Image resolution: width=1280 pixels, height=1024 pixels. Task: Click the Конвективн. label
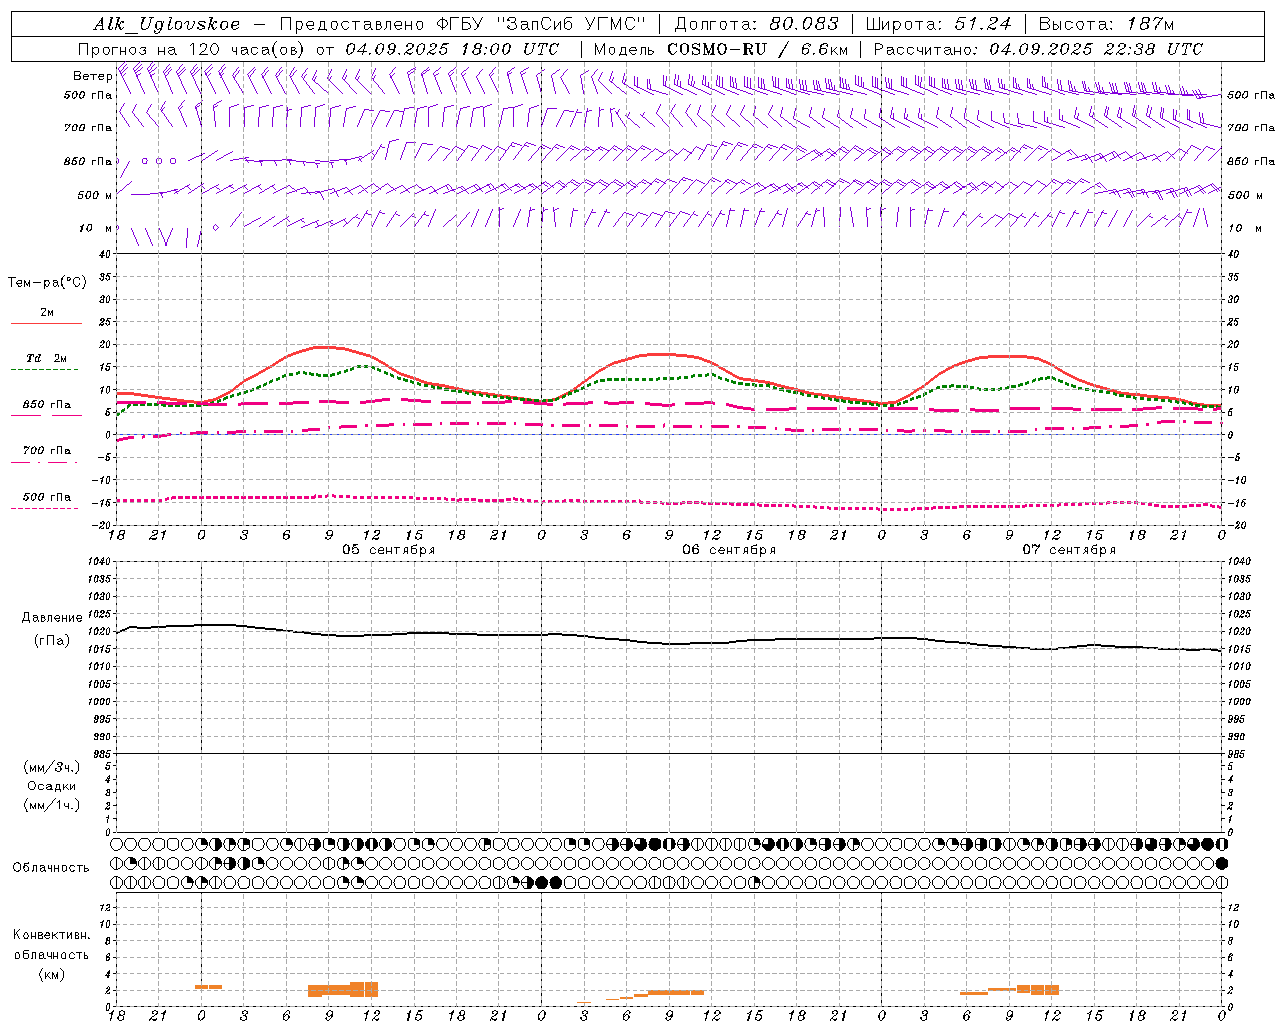tap(52, 935)
